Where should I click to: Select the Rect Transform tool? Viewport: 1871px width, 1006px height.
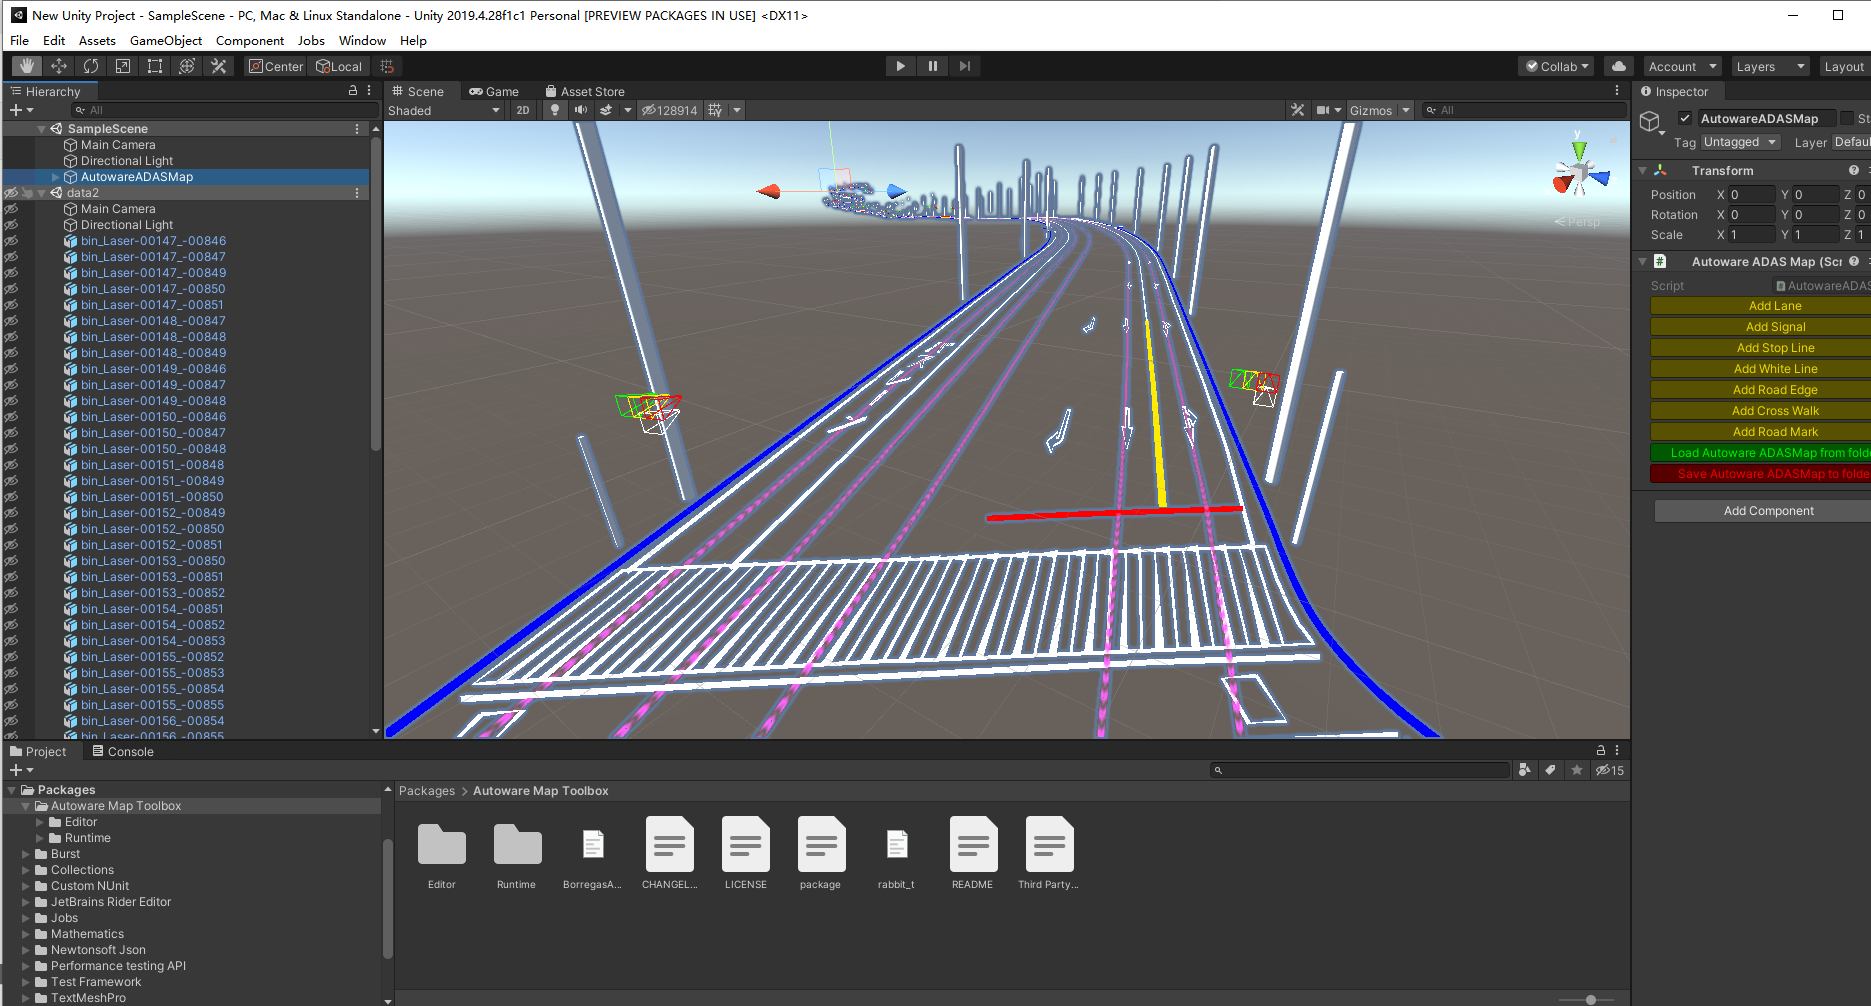(x=155, y=65)
